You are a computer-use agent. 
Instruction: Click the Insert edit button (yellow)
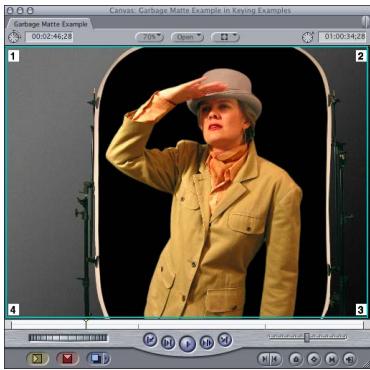pyautogui.click(x=37, y=359)
